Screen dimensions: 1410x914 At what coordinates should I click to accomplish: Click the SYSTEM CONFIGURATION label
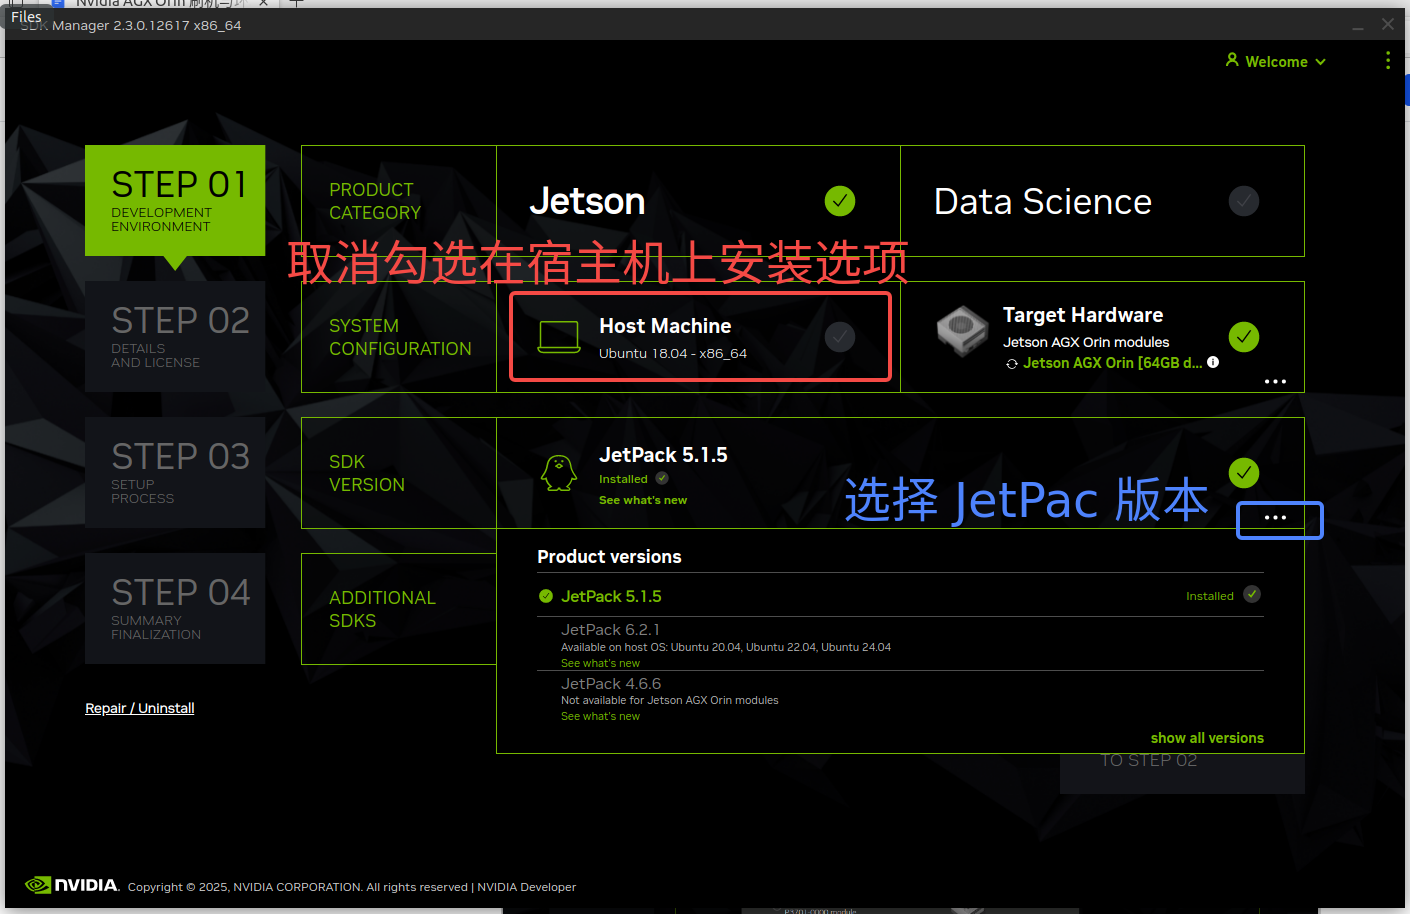coord(400,337)
